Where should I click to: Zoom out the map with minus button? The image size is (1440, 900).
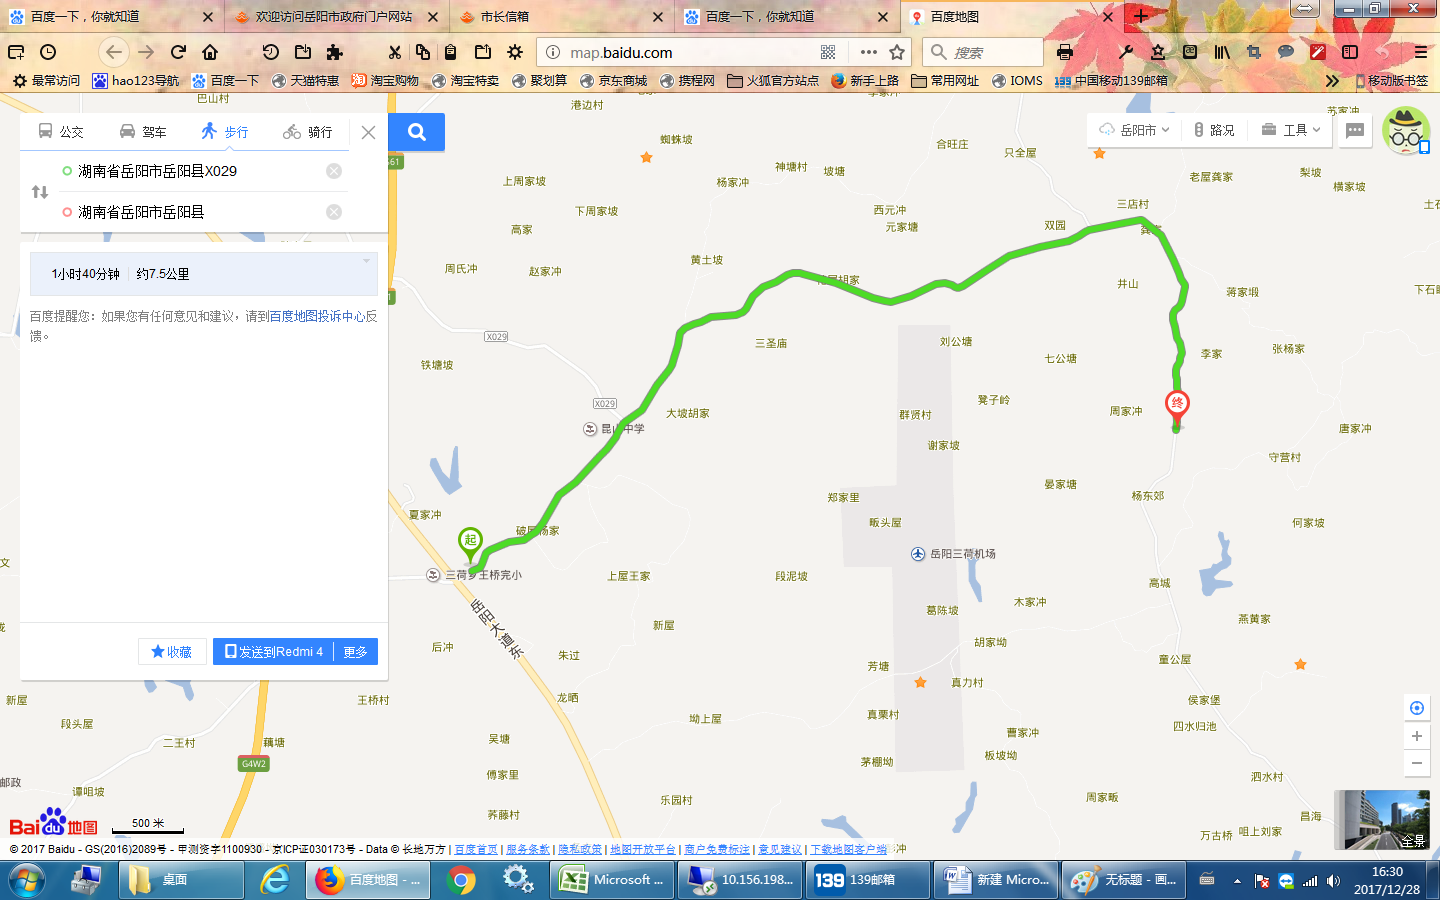(1416, 763)
